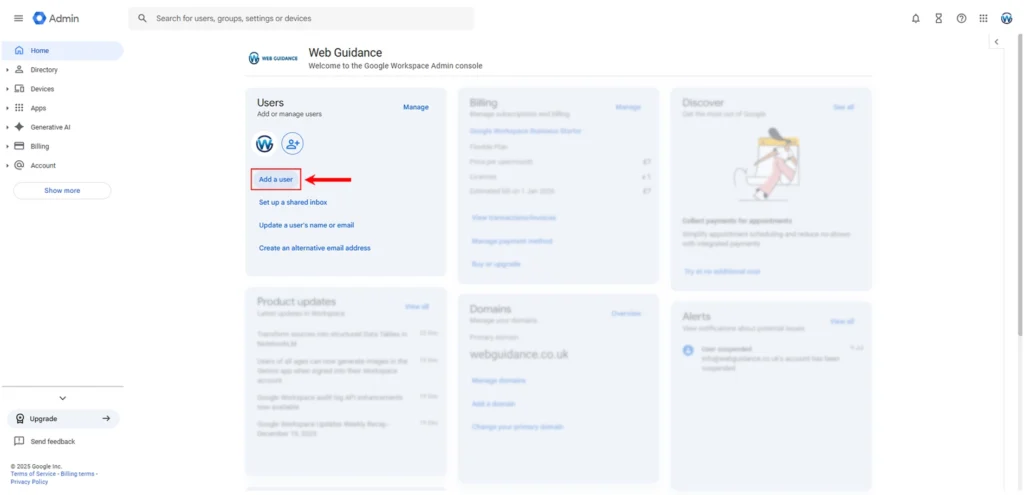The image size is (1024, 495).
Task: Collapse the right side panel chevron
Action: pyautogui.click(x=997, y=42)
